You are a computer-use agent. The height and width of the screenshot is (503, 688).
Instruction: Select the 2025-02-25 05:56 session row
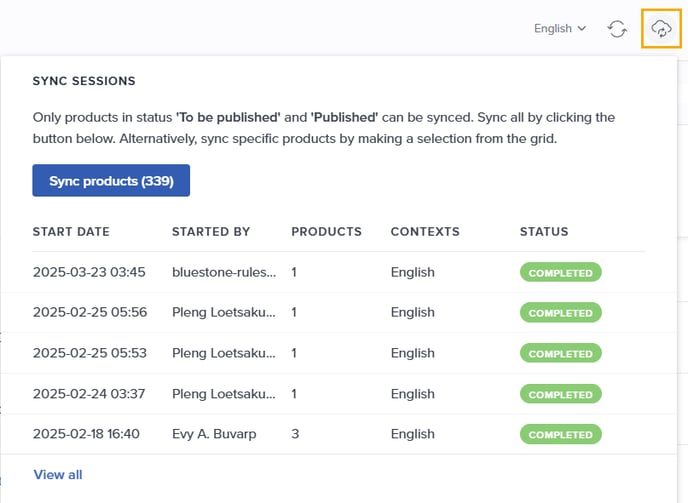pyautogui.click(x=338, y=313)
